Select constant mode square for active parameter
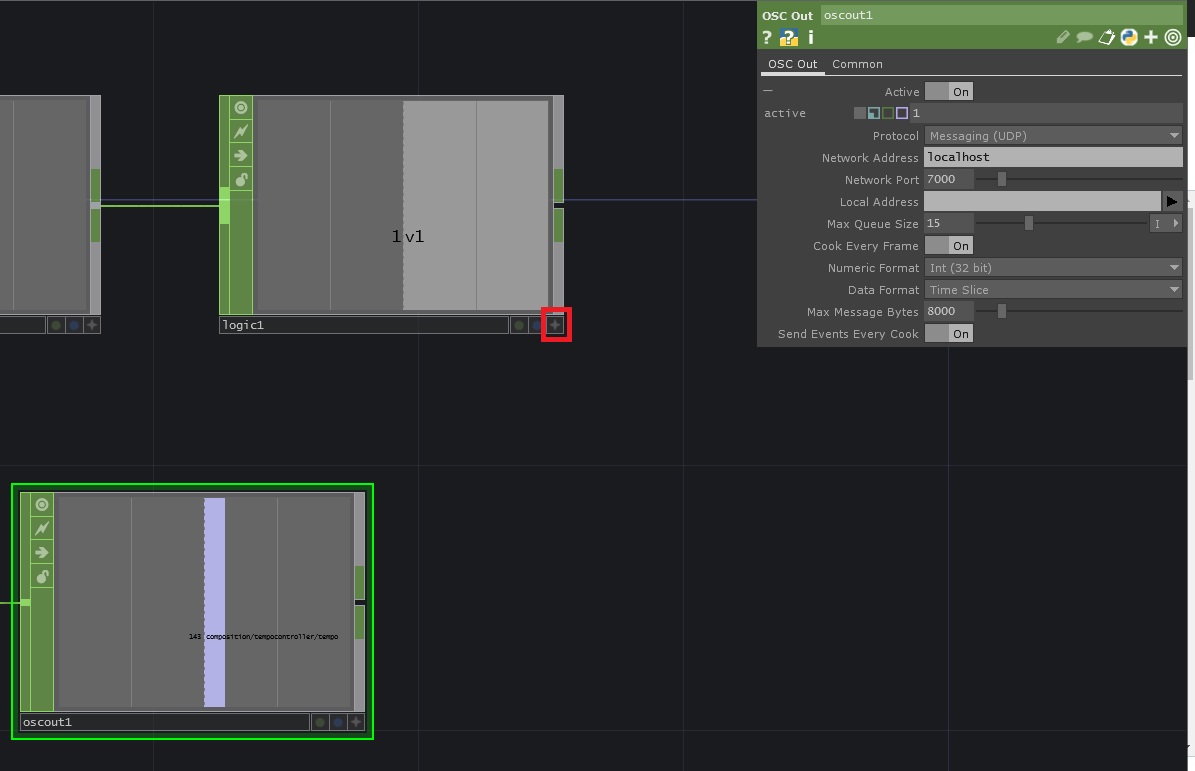1195x771 pixels. point(860,114)
